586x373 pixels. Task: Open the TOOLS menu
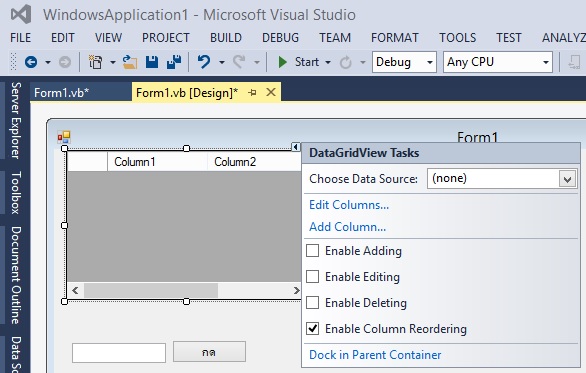[x=457, y=38]
